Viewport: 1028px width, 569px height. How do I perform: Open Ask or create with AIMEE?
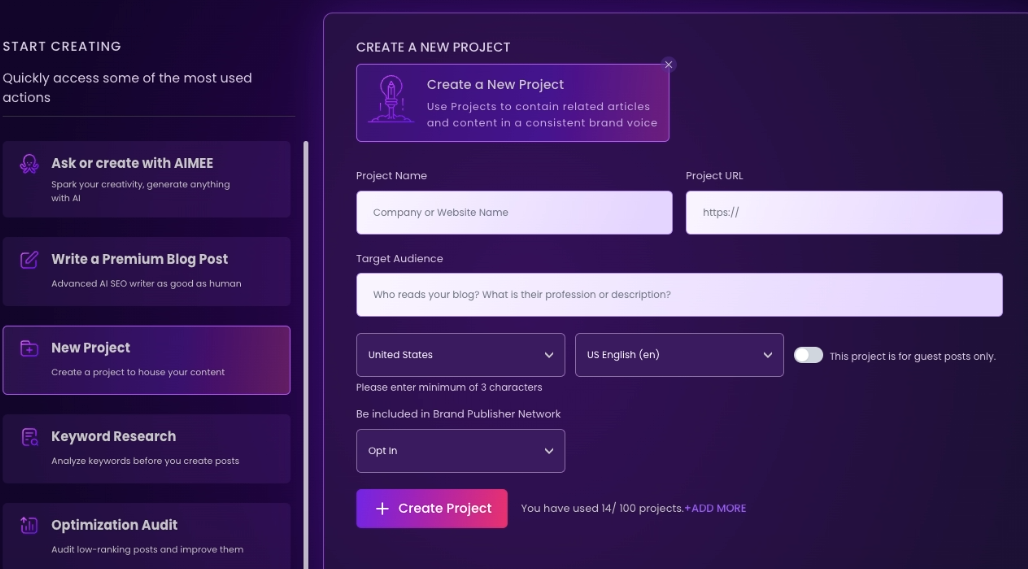pyautogui.click(x=146, y=179)
